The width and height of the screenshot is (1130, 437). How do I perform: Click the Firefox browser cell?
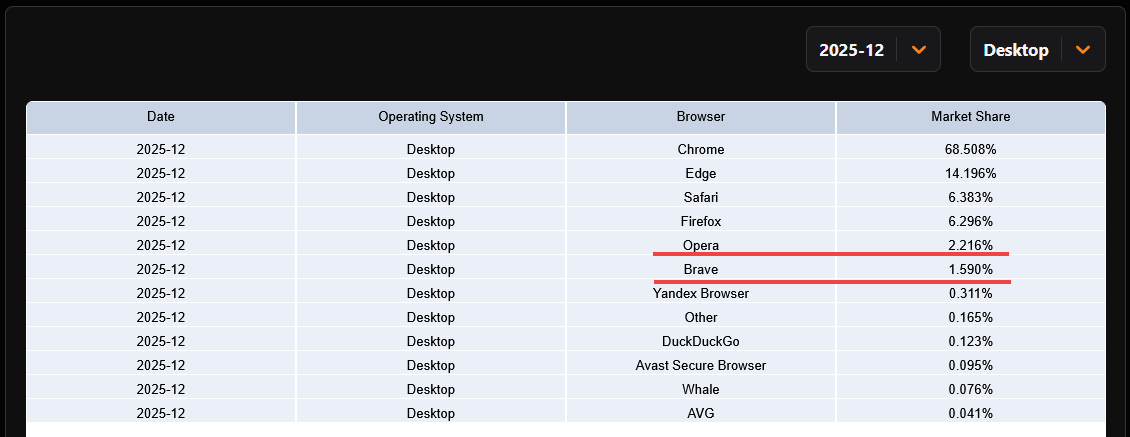701,221
